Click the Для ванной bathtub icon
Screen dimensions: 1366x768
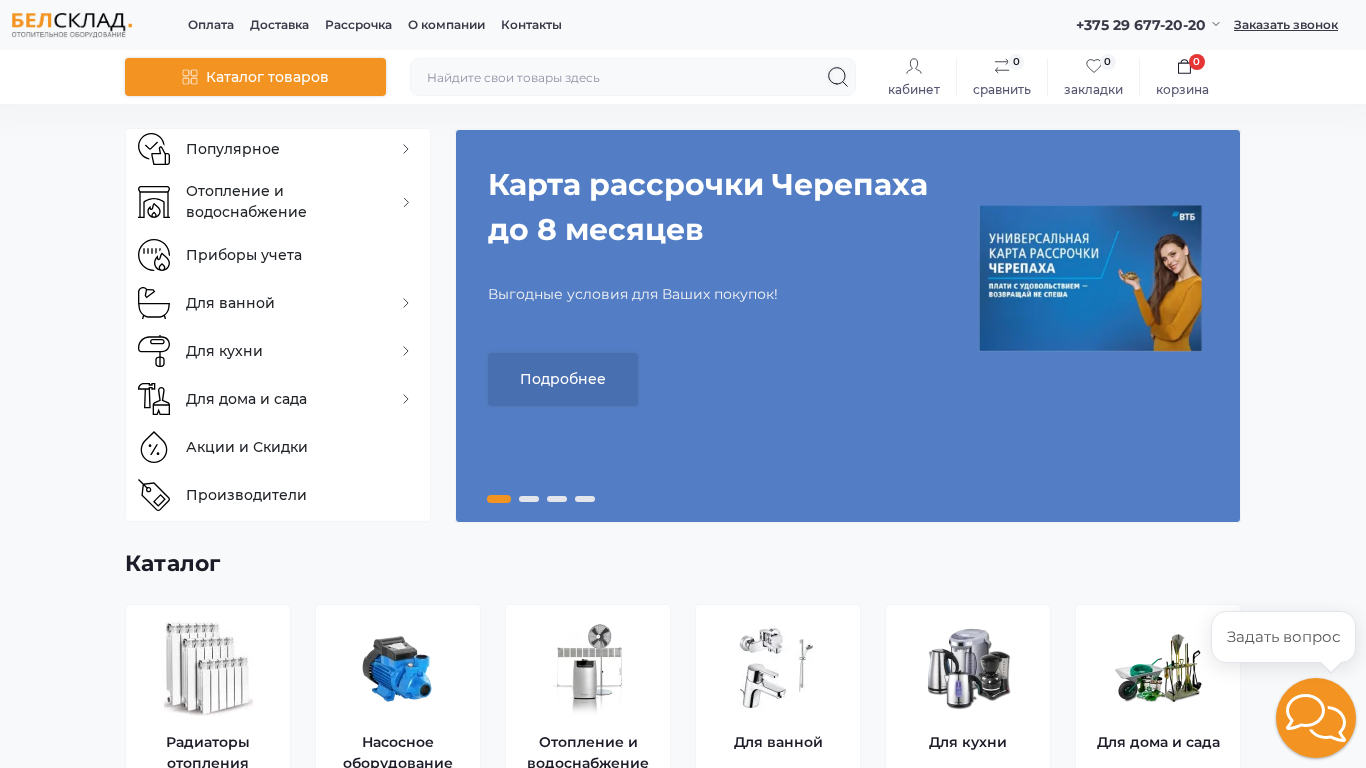click(154, 303)
